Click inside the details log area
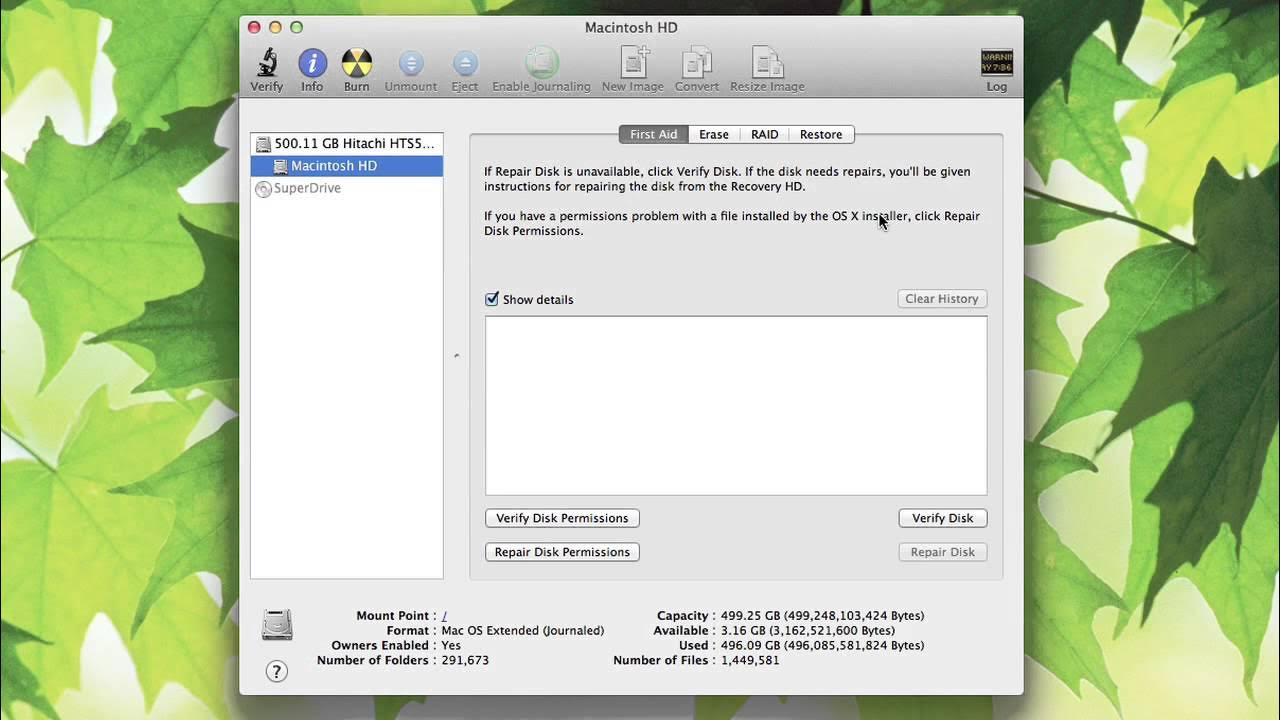The height and width of the screenshot is (720, 1280). click(736, 405)
